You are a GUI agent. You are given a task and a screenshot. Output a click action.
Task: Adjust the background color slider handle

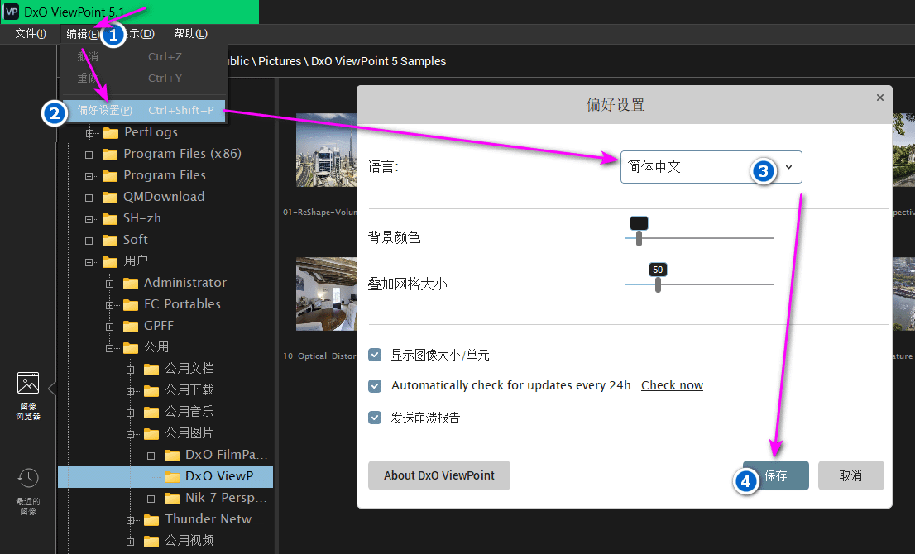639,238
